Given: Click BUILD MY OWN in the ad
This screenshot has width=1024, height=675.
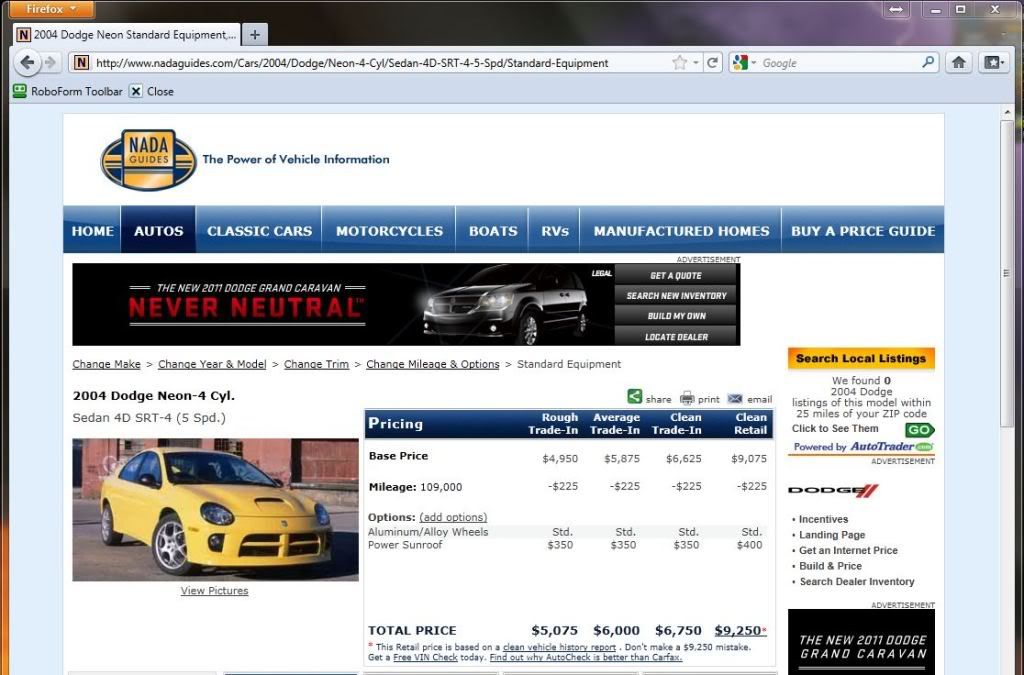Looking at the screenshot, I should click(675, 316).
